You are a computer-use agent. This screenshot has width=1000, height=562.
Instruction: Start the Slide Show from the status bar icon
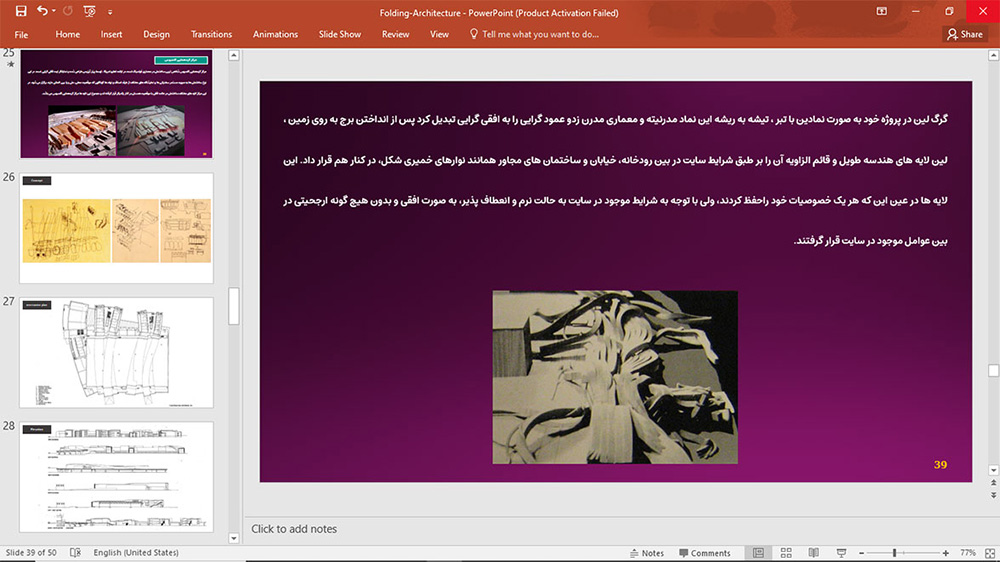(x=841, y=552)
